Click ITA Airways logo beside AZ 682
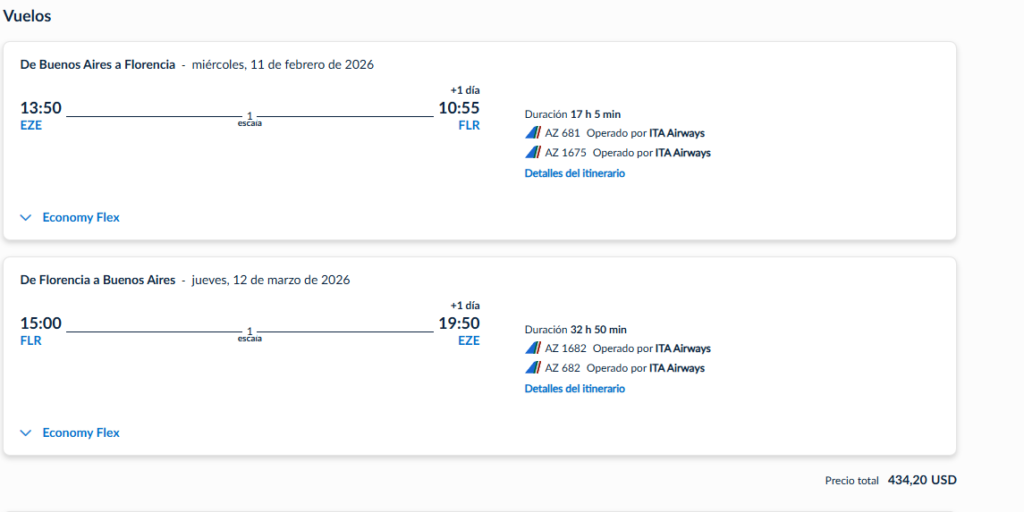 (x=532, y=368)
